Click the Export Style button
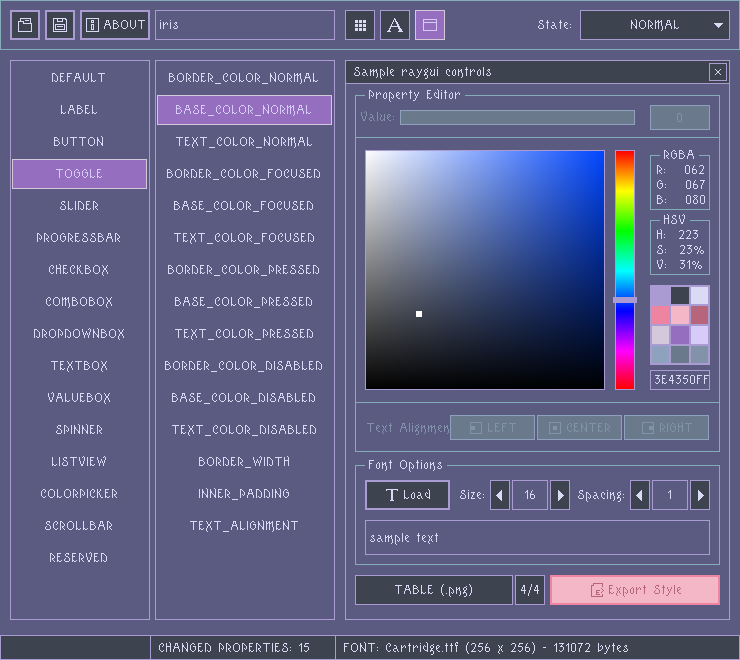 [634, 590]
